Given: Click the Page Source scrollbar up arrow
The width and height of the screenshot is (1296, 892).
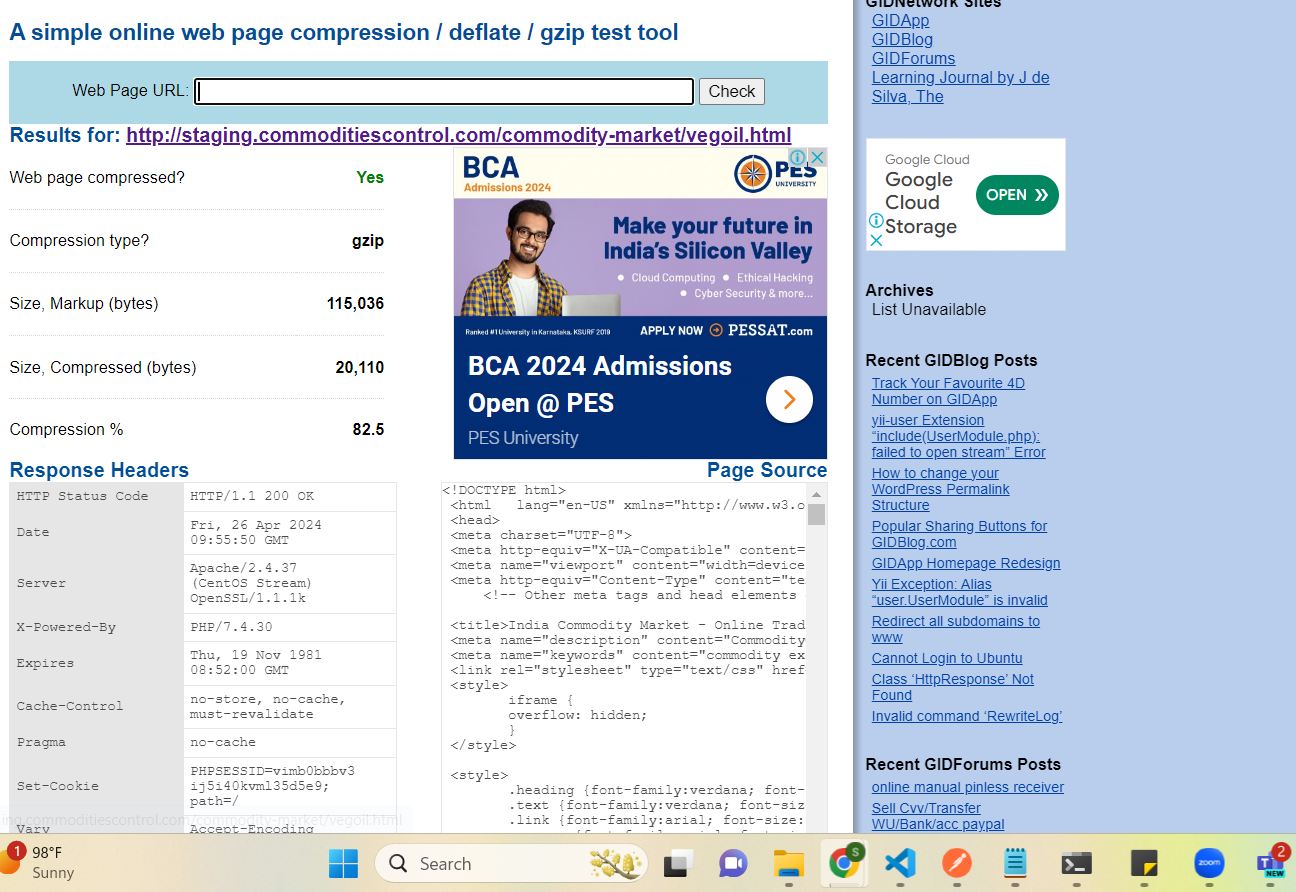Looking at the screenshot, I should point(817,494).
